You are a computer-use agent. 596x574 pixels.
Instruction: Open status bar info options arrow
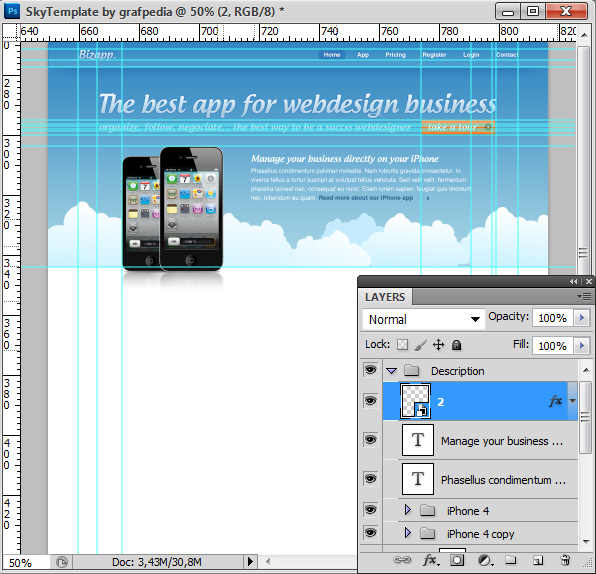(250, 561)
